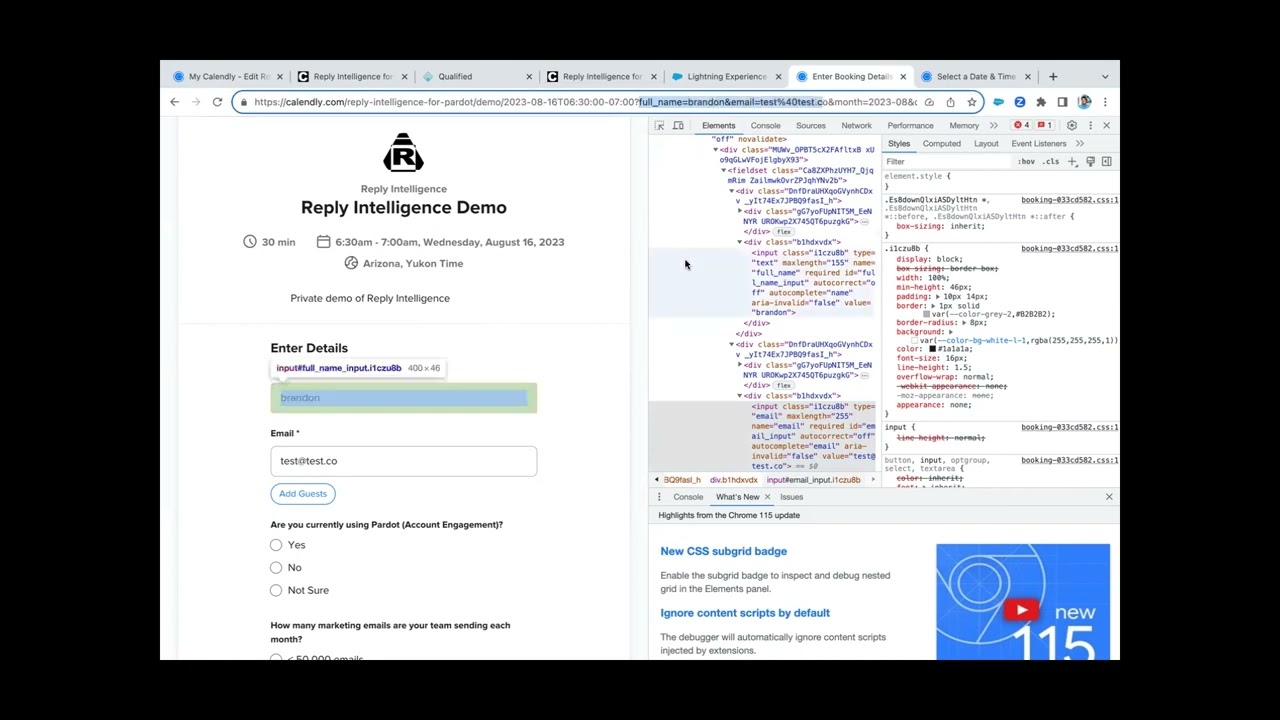Viewport: 1280px width, 720px height.
Task: Go back with the browser back arrow
Action: [174, 102]
